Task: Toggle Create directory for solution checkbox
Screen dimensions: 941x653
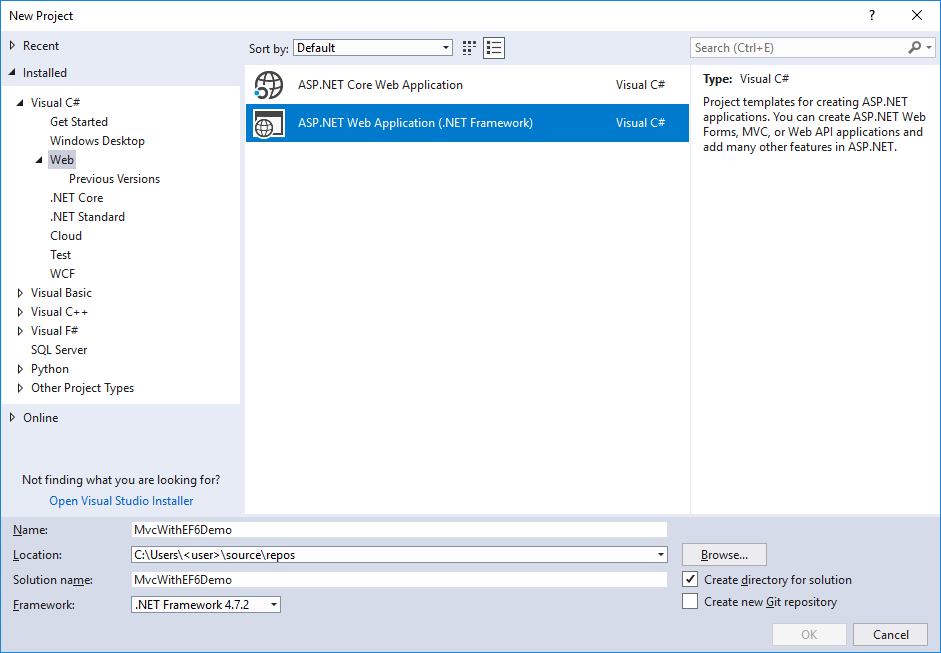Action: (690, 579)
